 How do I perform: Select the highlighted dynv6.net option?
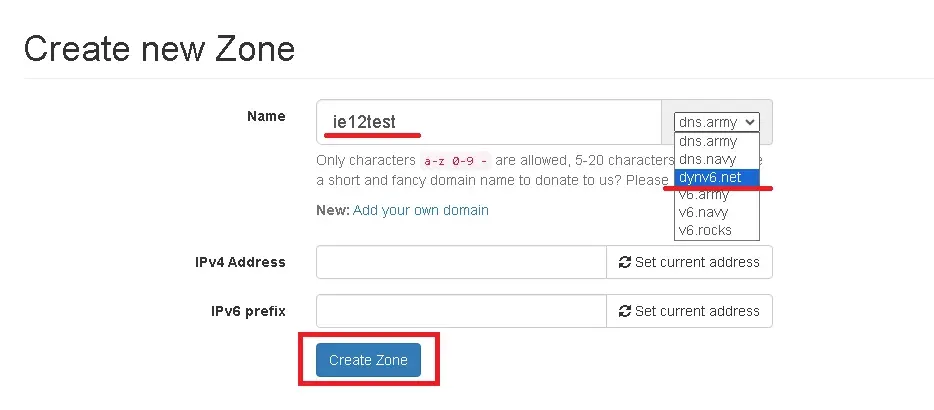click(x=710, y=177)
